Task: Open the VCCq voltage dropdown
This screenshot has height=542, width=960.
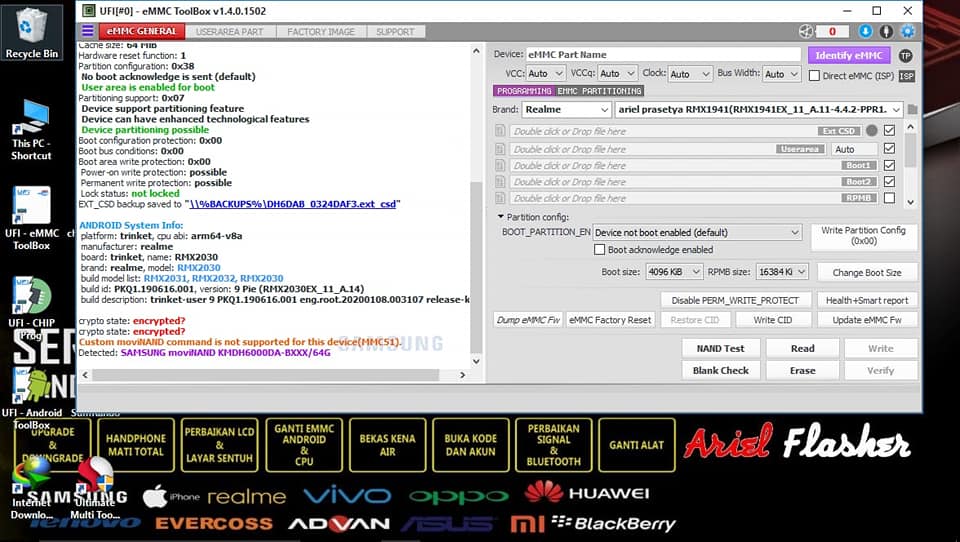Action: pos(617,73)
